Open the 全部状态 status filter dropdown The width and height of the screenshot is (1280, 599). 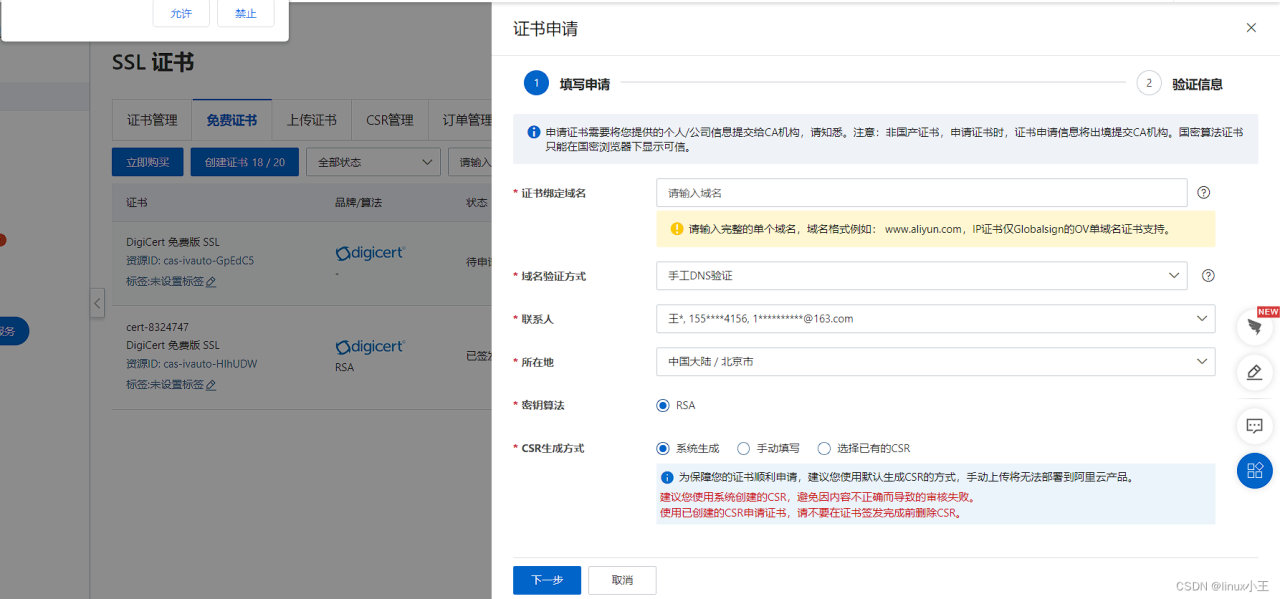click(373, 161)
